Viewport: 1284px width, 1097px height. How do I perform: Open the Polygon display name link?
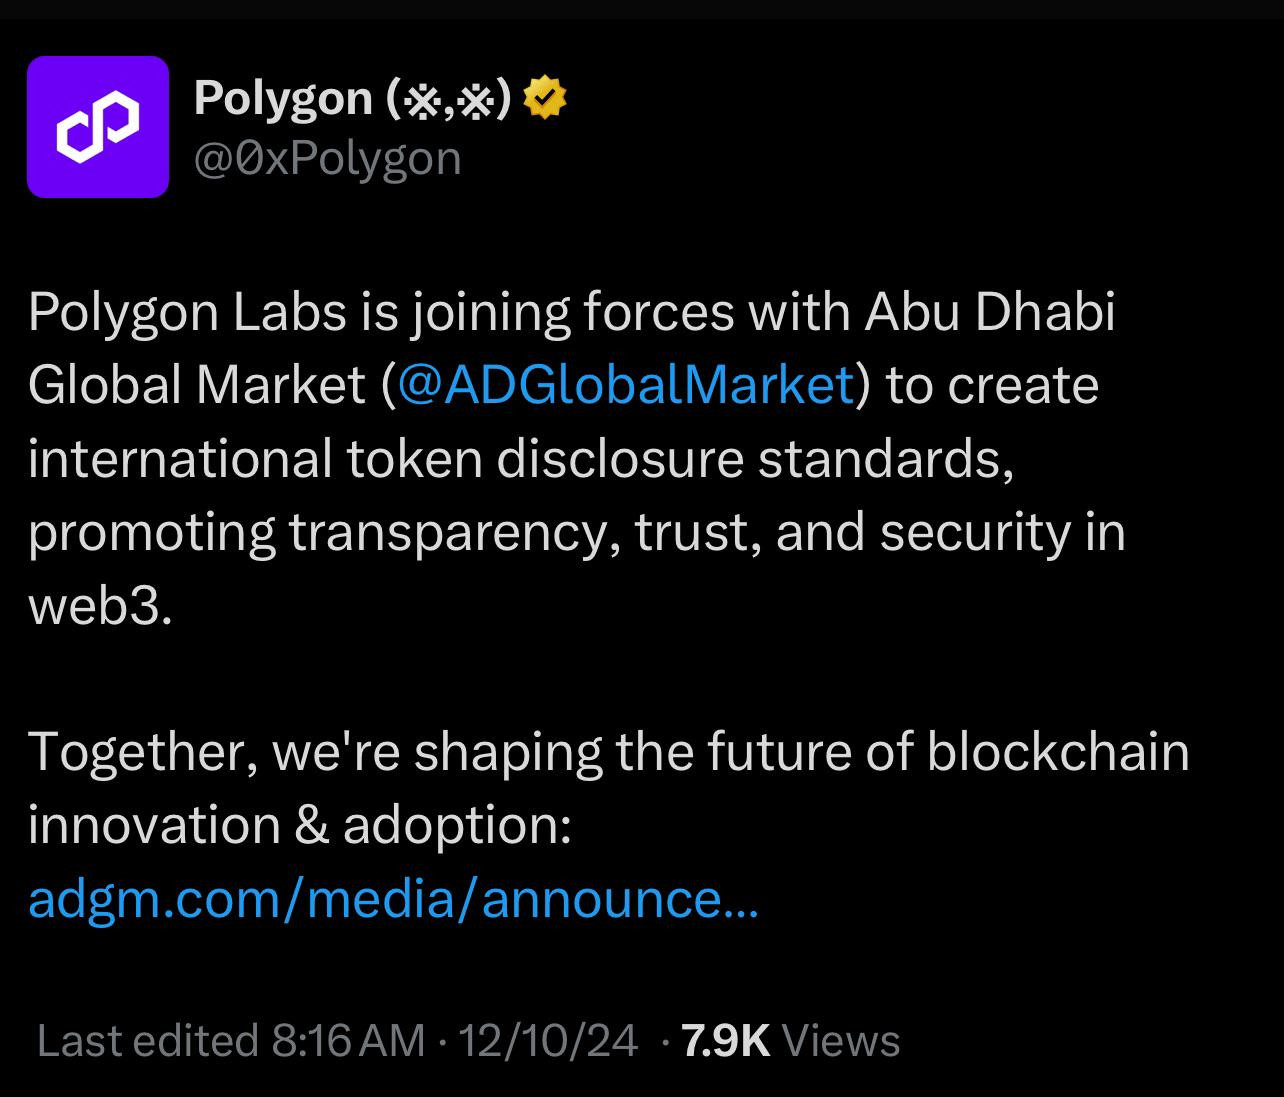point(283,98)
